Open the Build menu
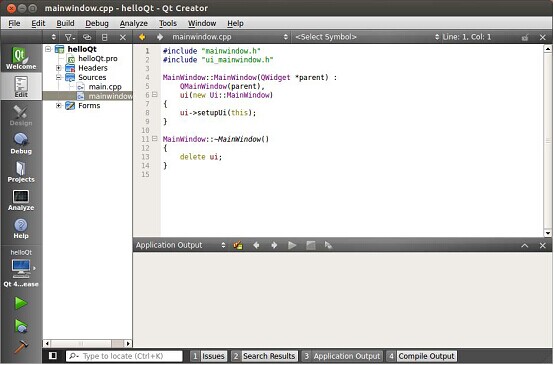 pos(65,23)
